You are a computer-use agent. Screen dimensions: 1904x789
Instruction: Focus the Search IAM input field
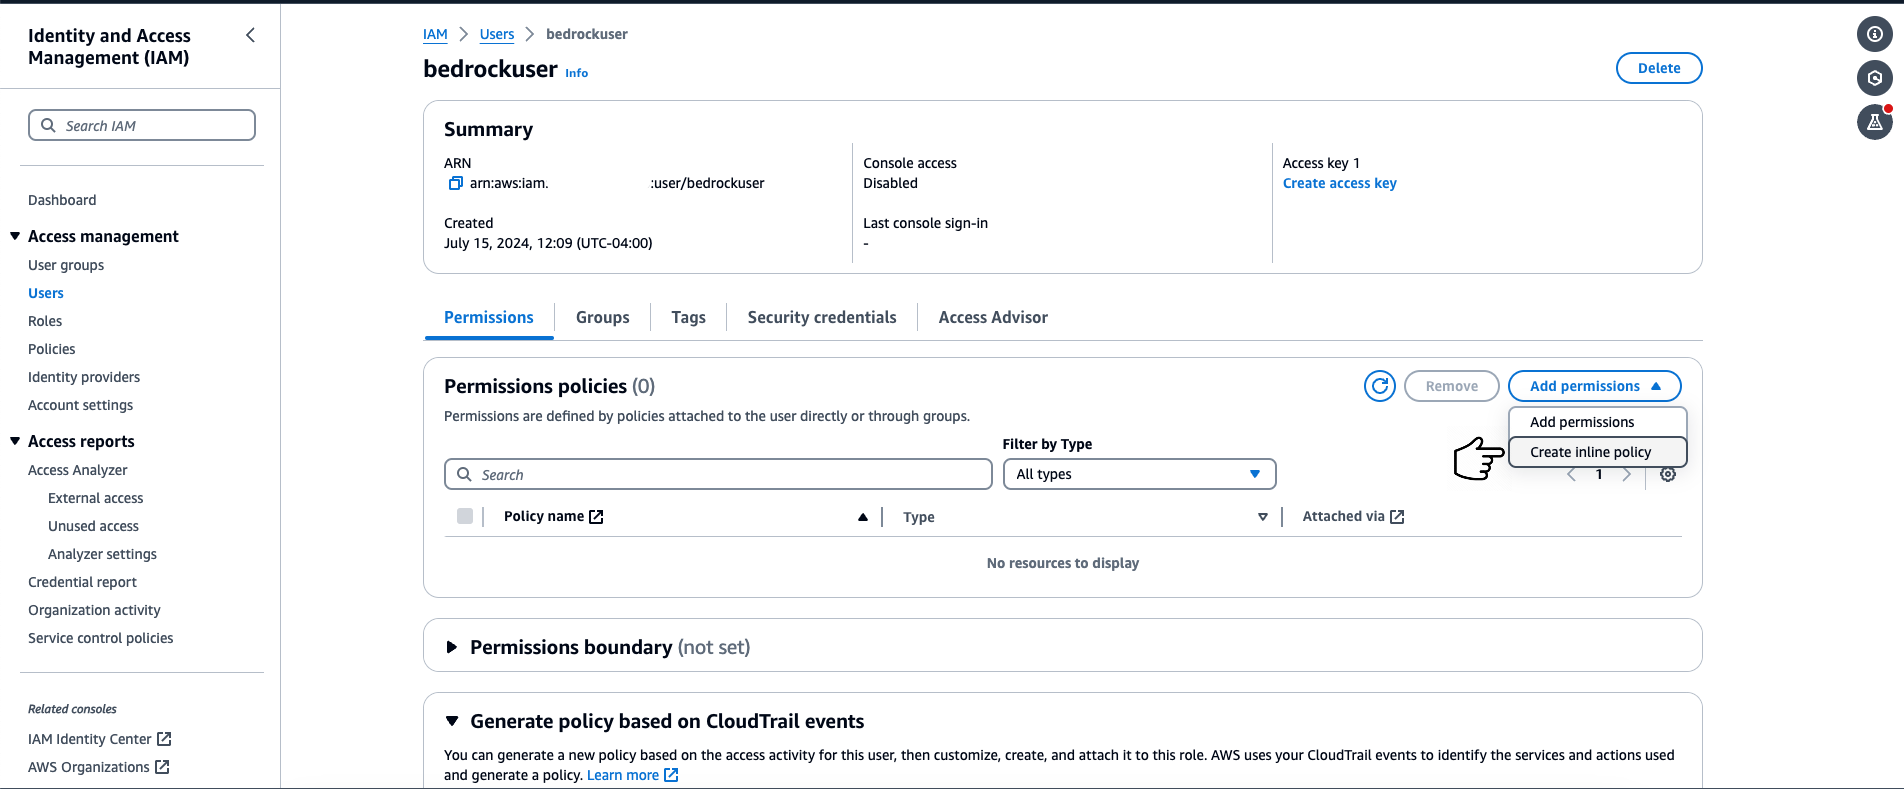(x=142, y=125)
